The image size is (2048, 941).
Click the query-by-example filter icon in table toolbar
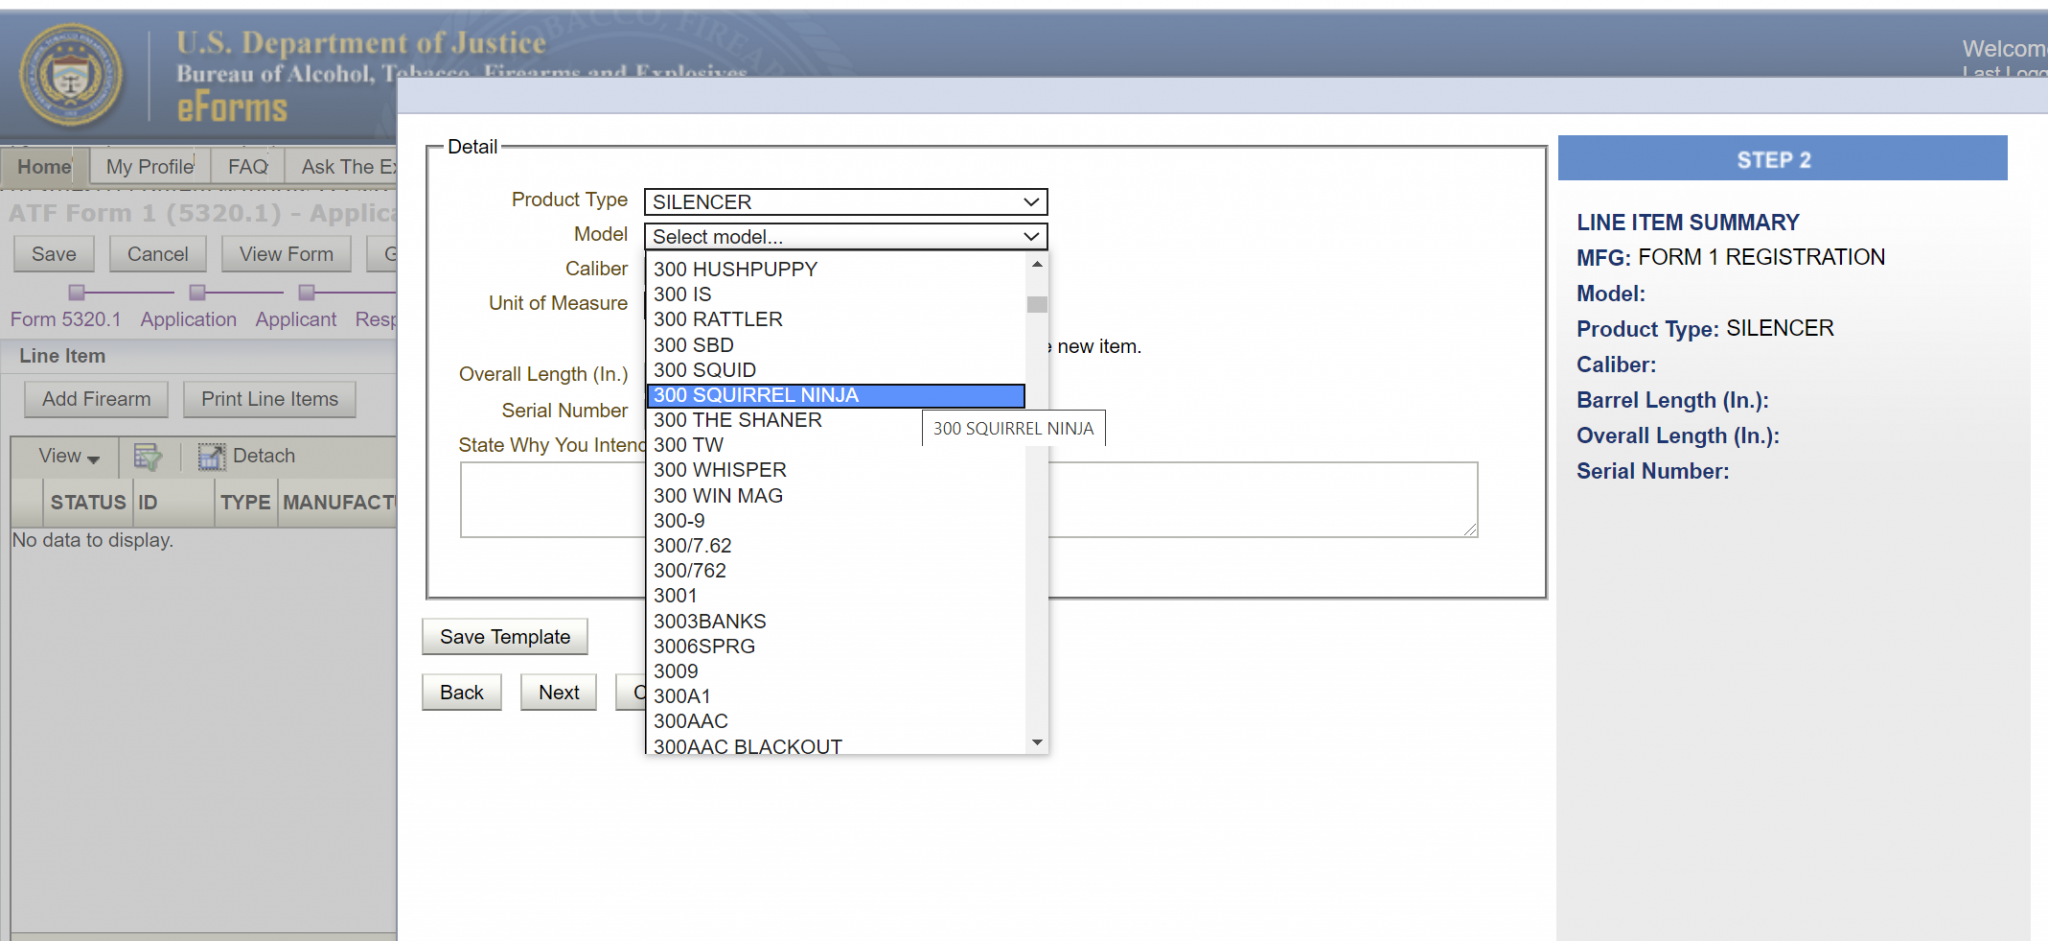pos(148,457)
